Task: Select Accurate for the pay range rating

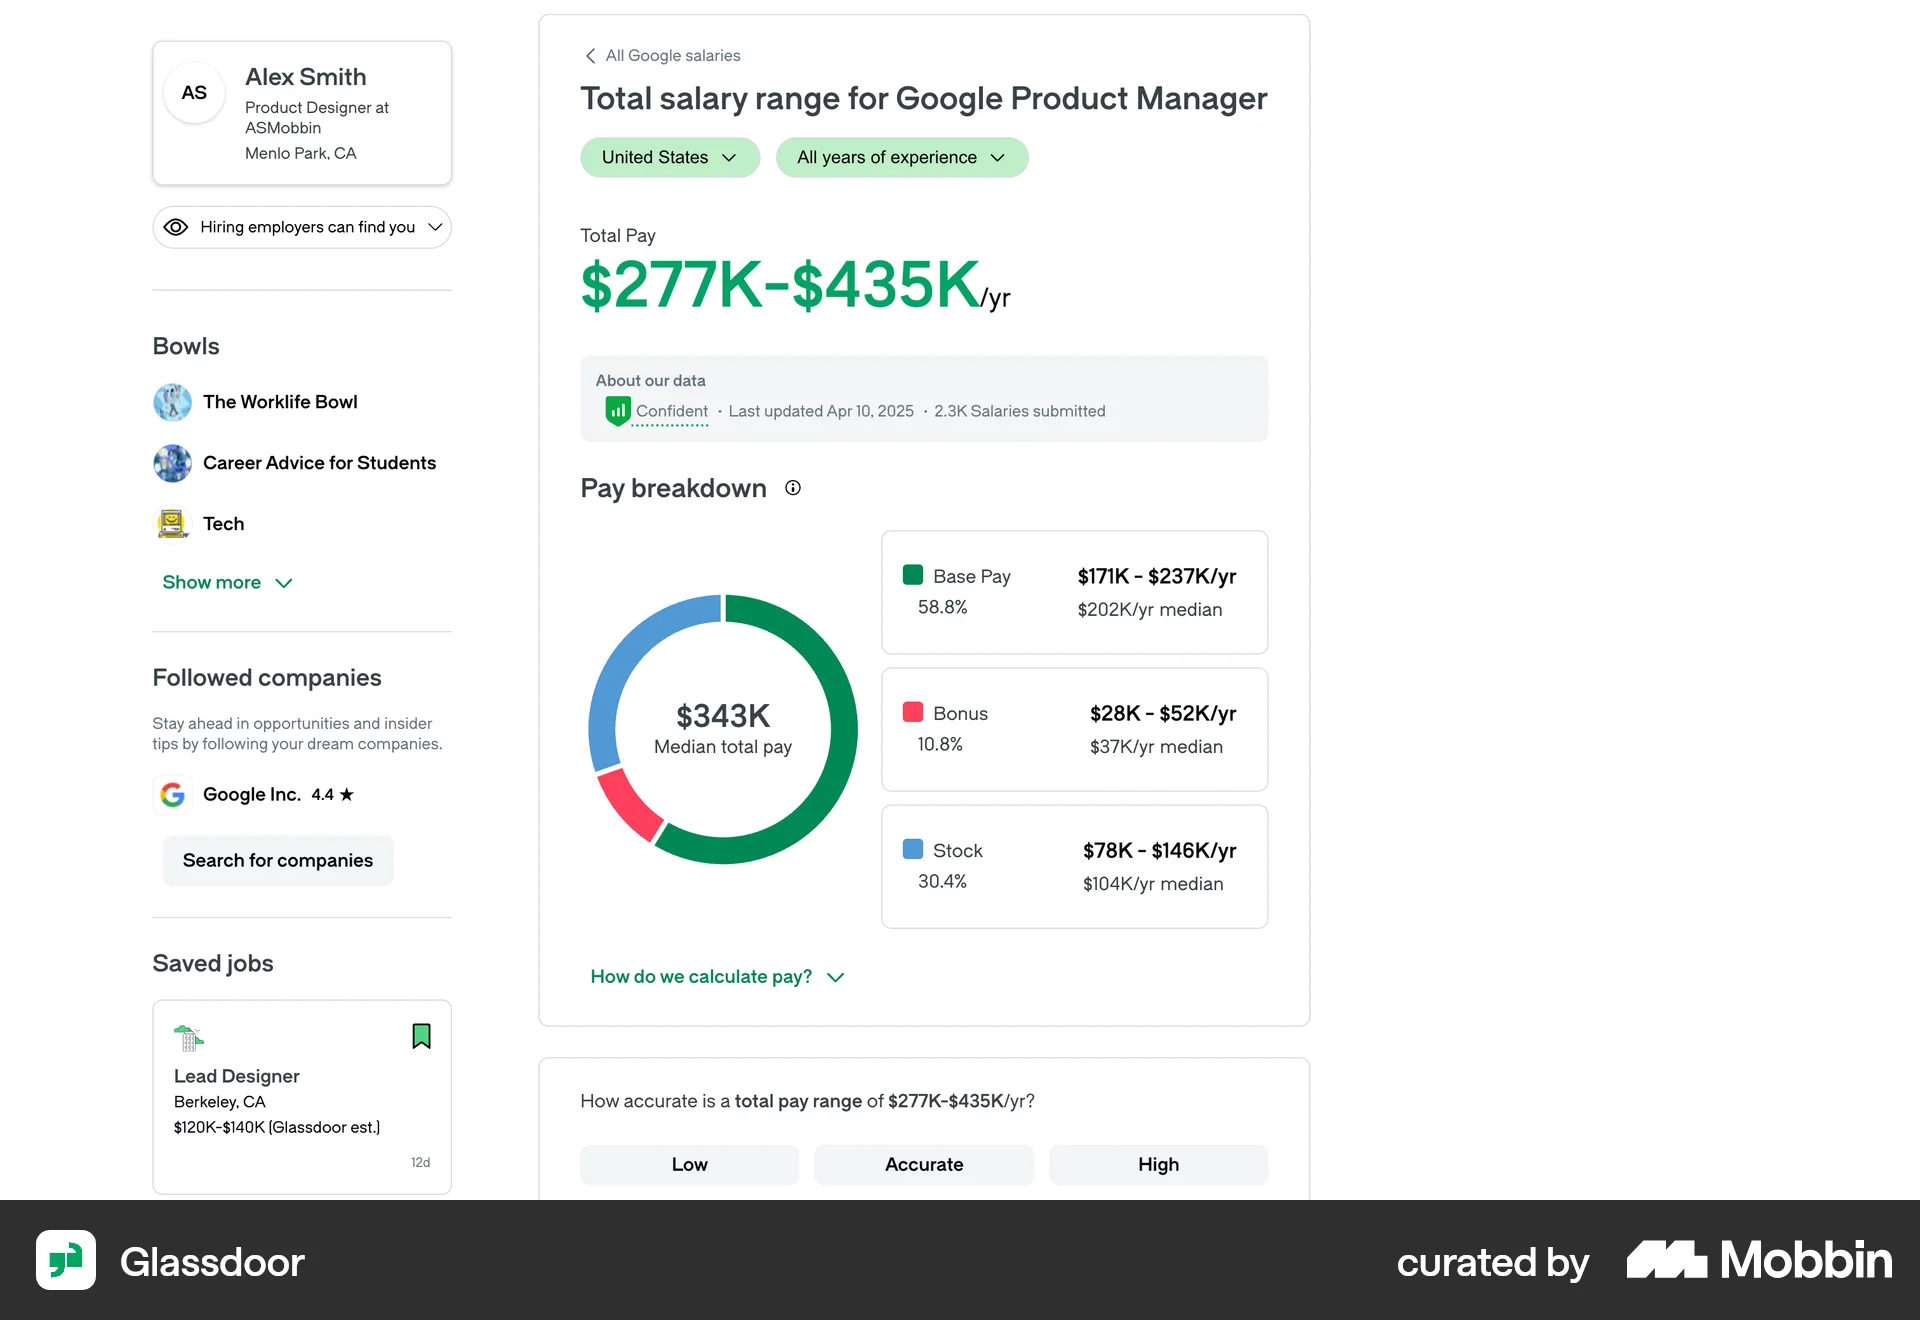Action: (x=923, y=1164)
